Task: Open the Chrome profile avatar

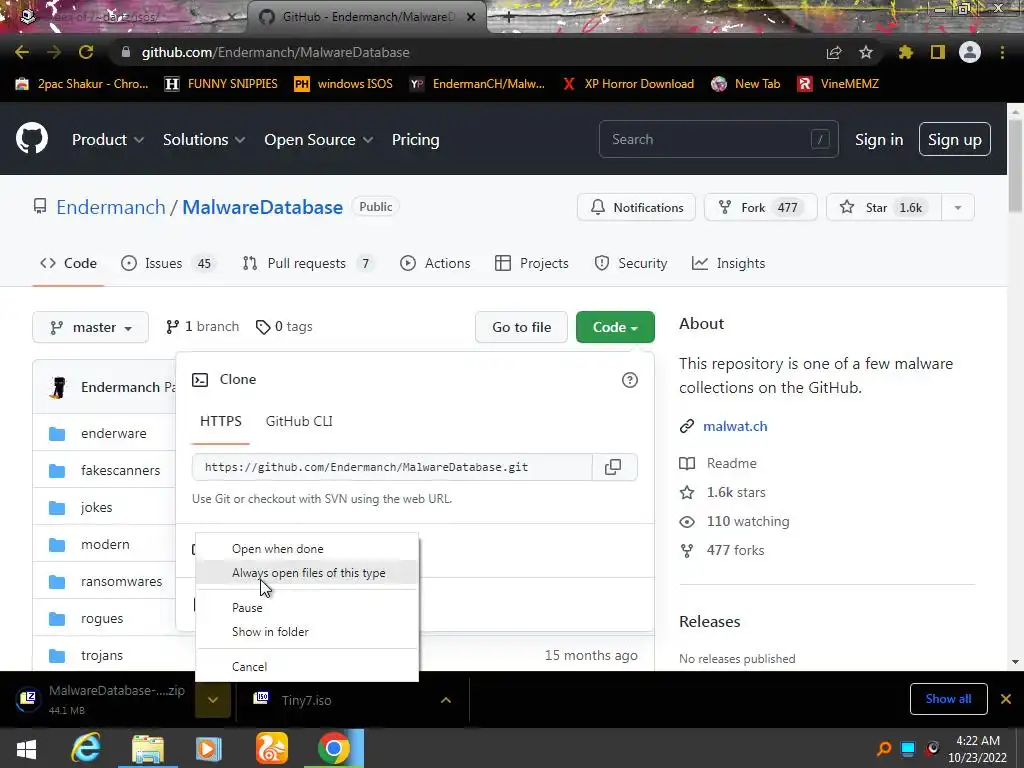Action: 970,52
